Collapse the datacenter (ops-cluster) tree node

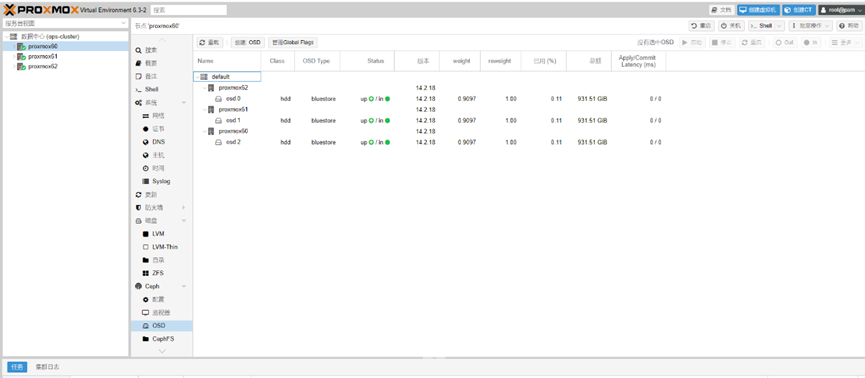click(x=6, y=36)
